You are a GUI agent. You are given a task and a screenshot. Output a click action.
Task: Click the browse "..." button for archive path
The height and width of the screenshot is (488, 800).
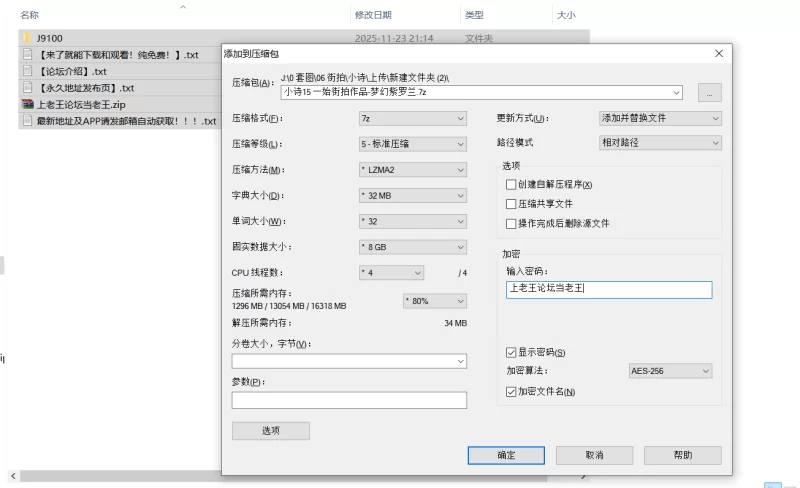point(709,92)
